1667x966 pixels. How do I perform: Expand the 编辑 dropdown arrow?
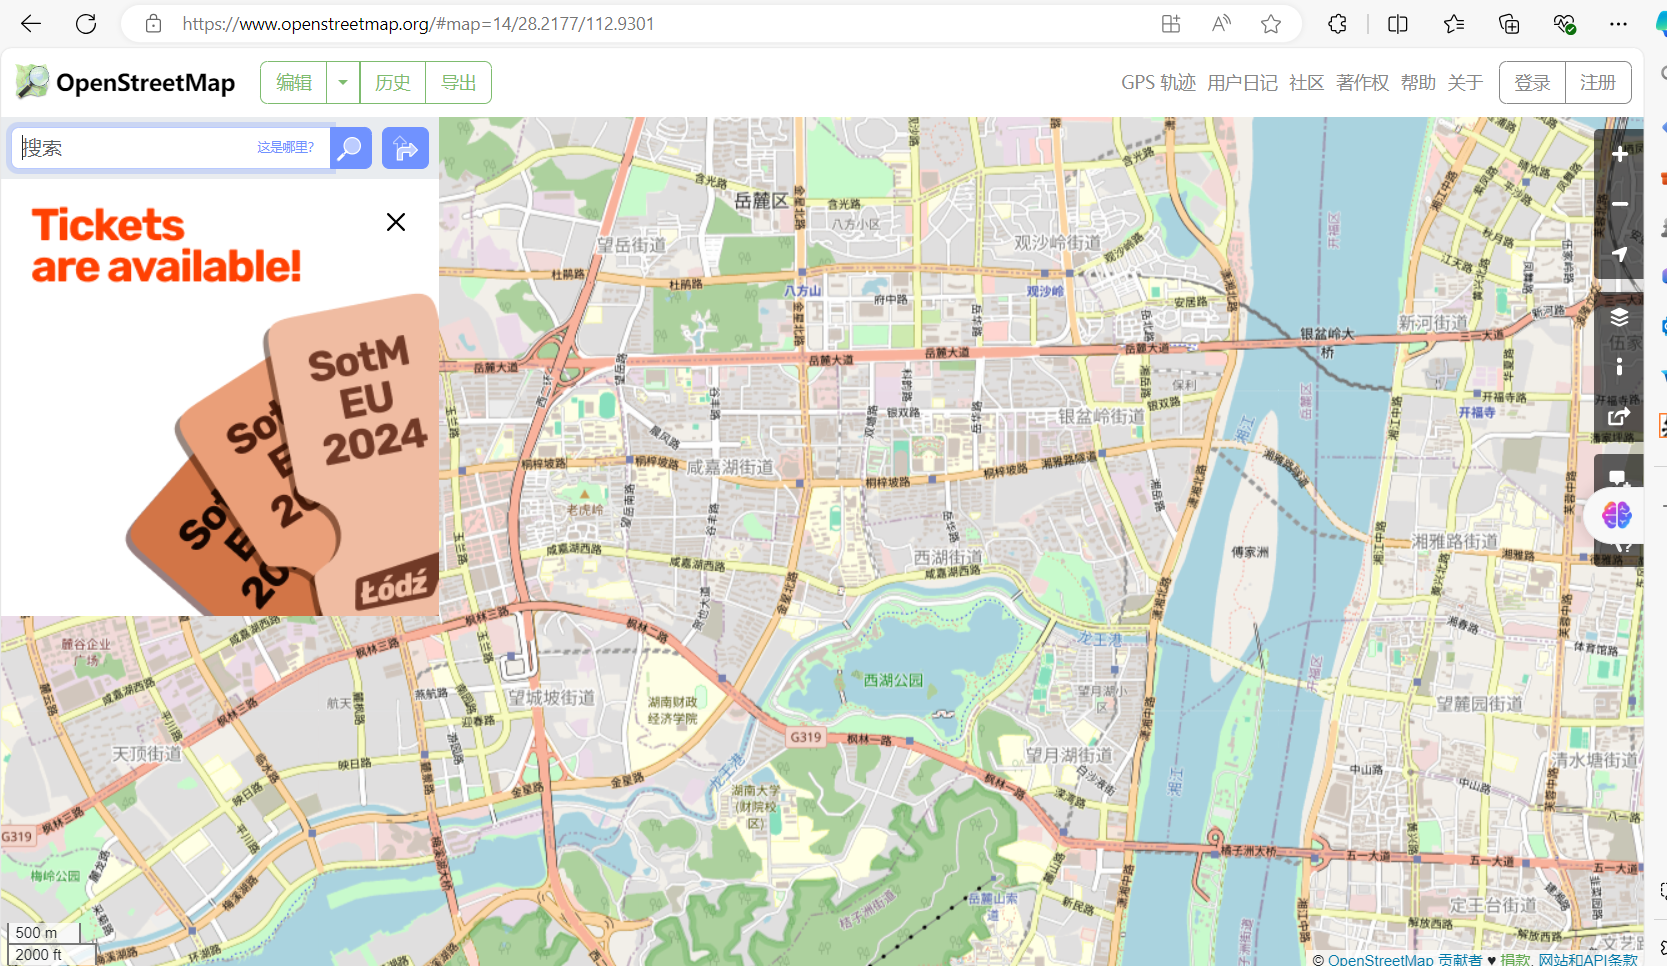pos(343,83)
